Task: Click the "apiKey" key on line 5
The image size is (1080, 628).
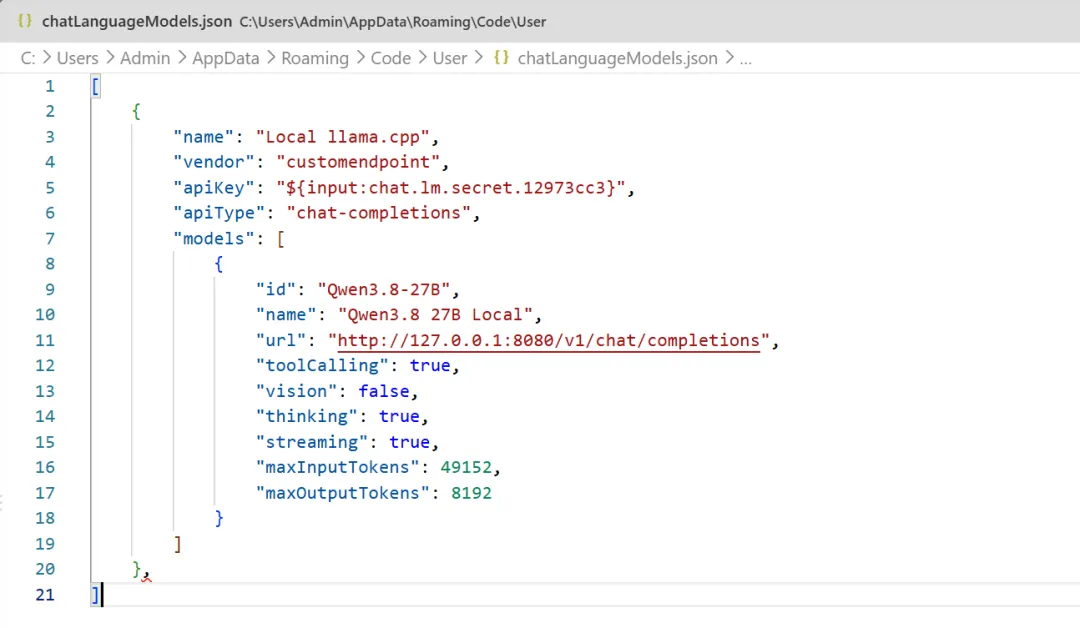Action: coord(214,187)
